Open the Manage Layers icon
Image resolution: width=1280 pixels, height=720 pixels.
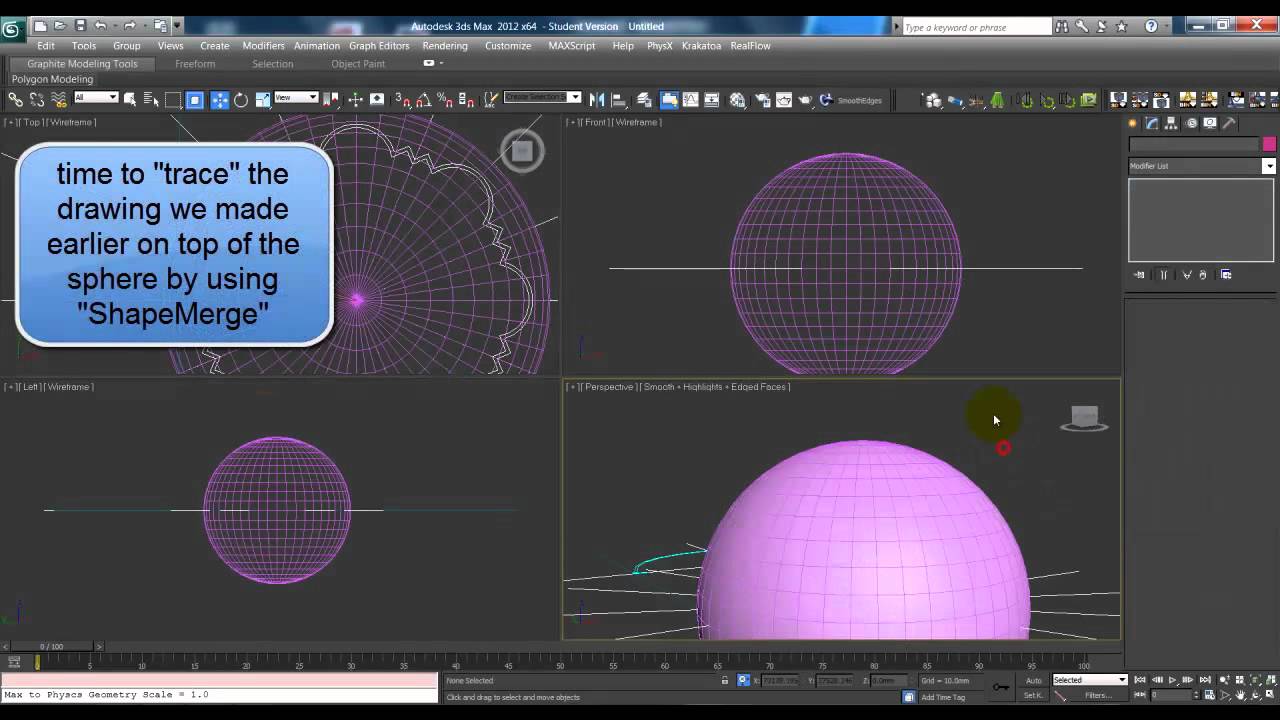[x=645, y=99]
